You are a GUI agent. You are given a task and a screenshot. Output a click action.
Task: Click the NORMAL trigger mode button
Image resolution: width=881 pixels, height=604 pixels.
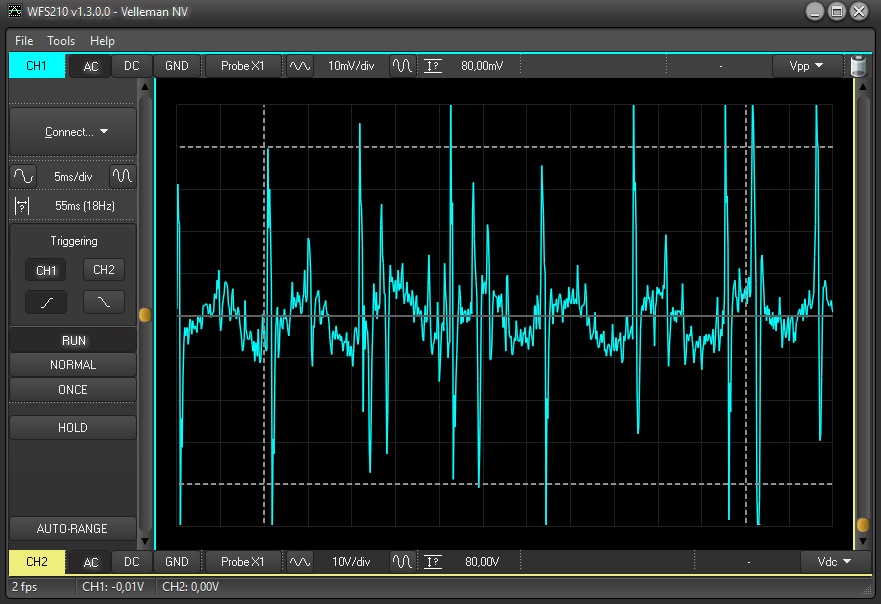73,365
